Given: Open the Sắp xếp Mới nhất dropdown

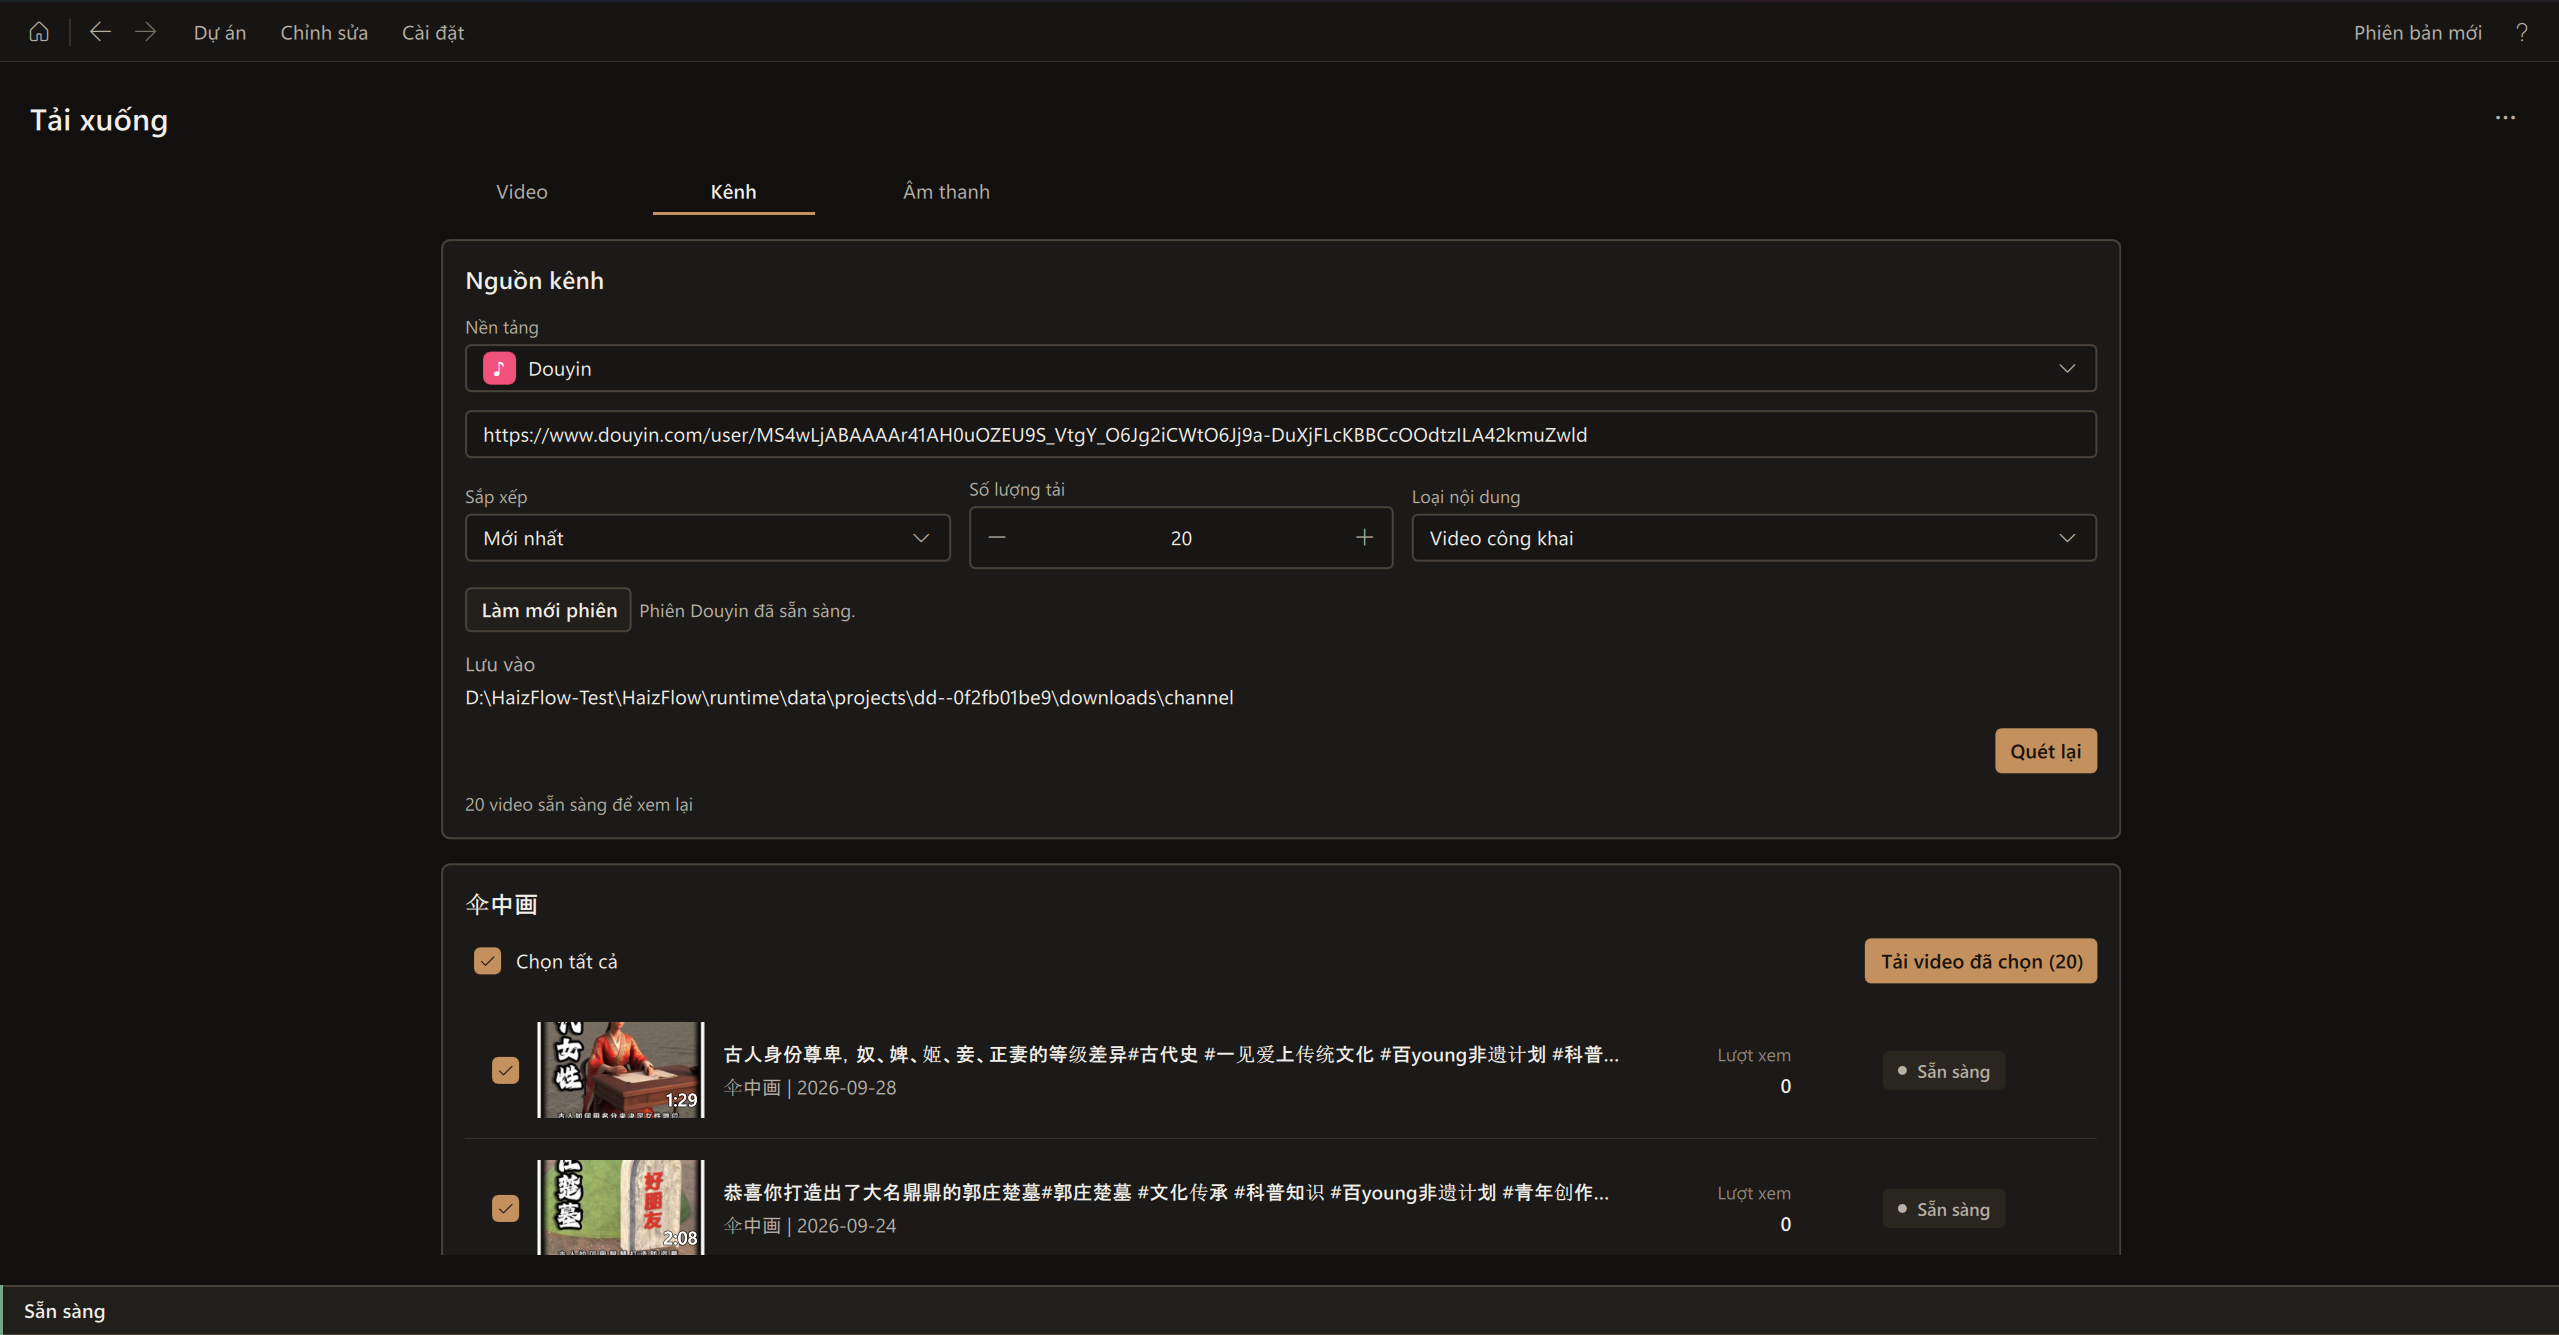Looking at the screenshot, I should click(x=708, y=538).
